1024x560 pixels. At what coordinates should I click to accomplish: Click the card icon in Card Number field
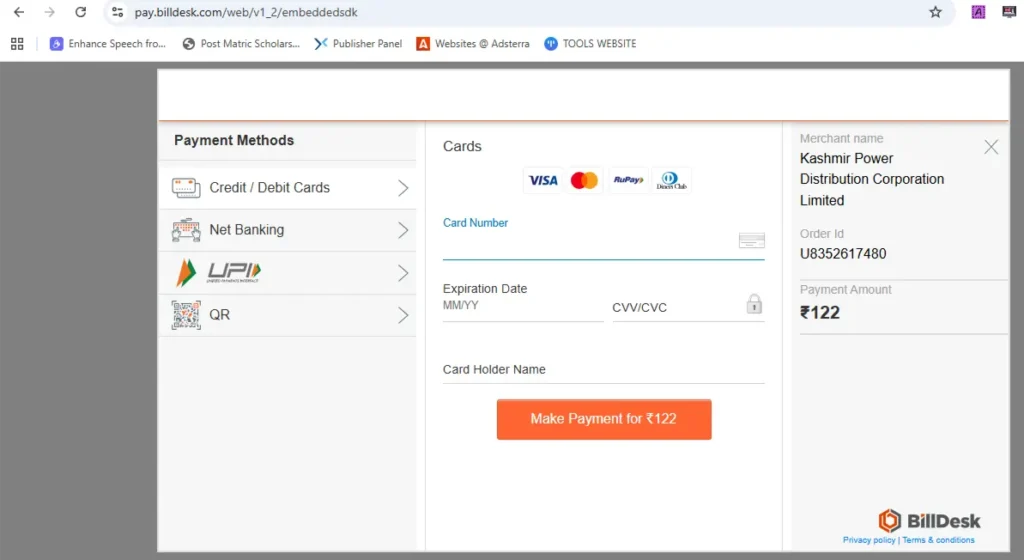click(752, 240)
